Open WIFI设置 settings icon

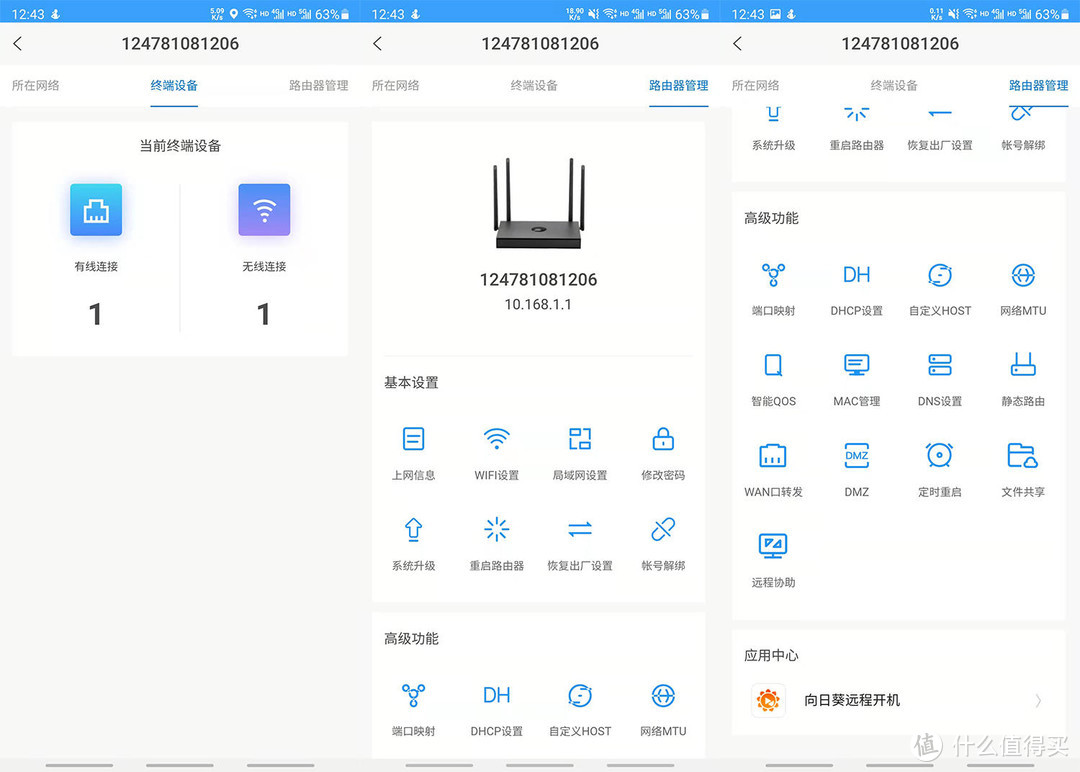(496, 438)
